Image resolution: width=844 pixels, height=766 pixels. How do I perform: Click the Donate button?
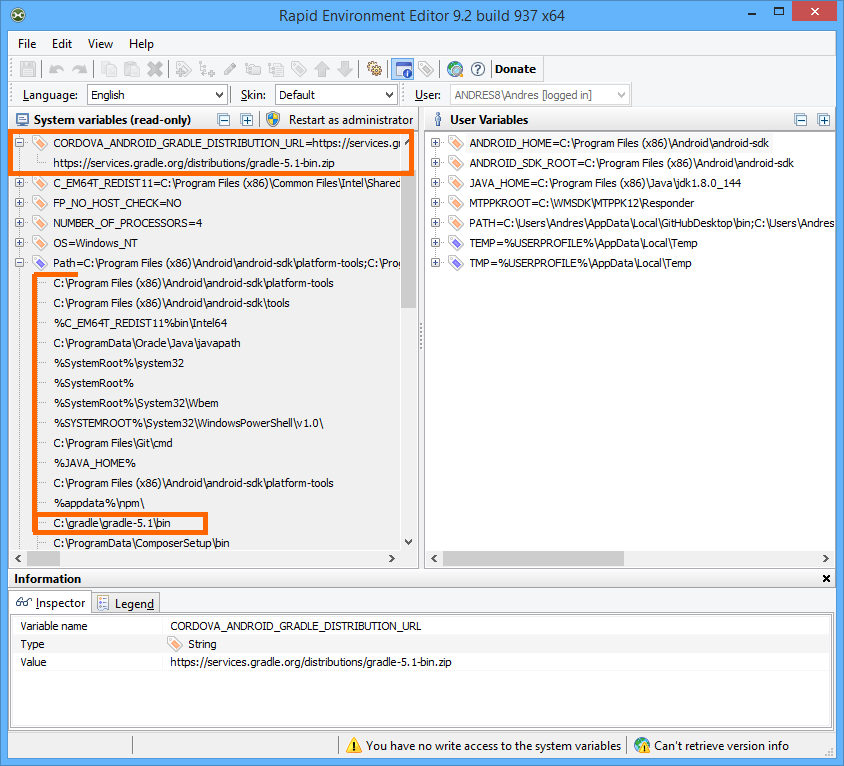point(516,69)
